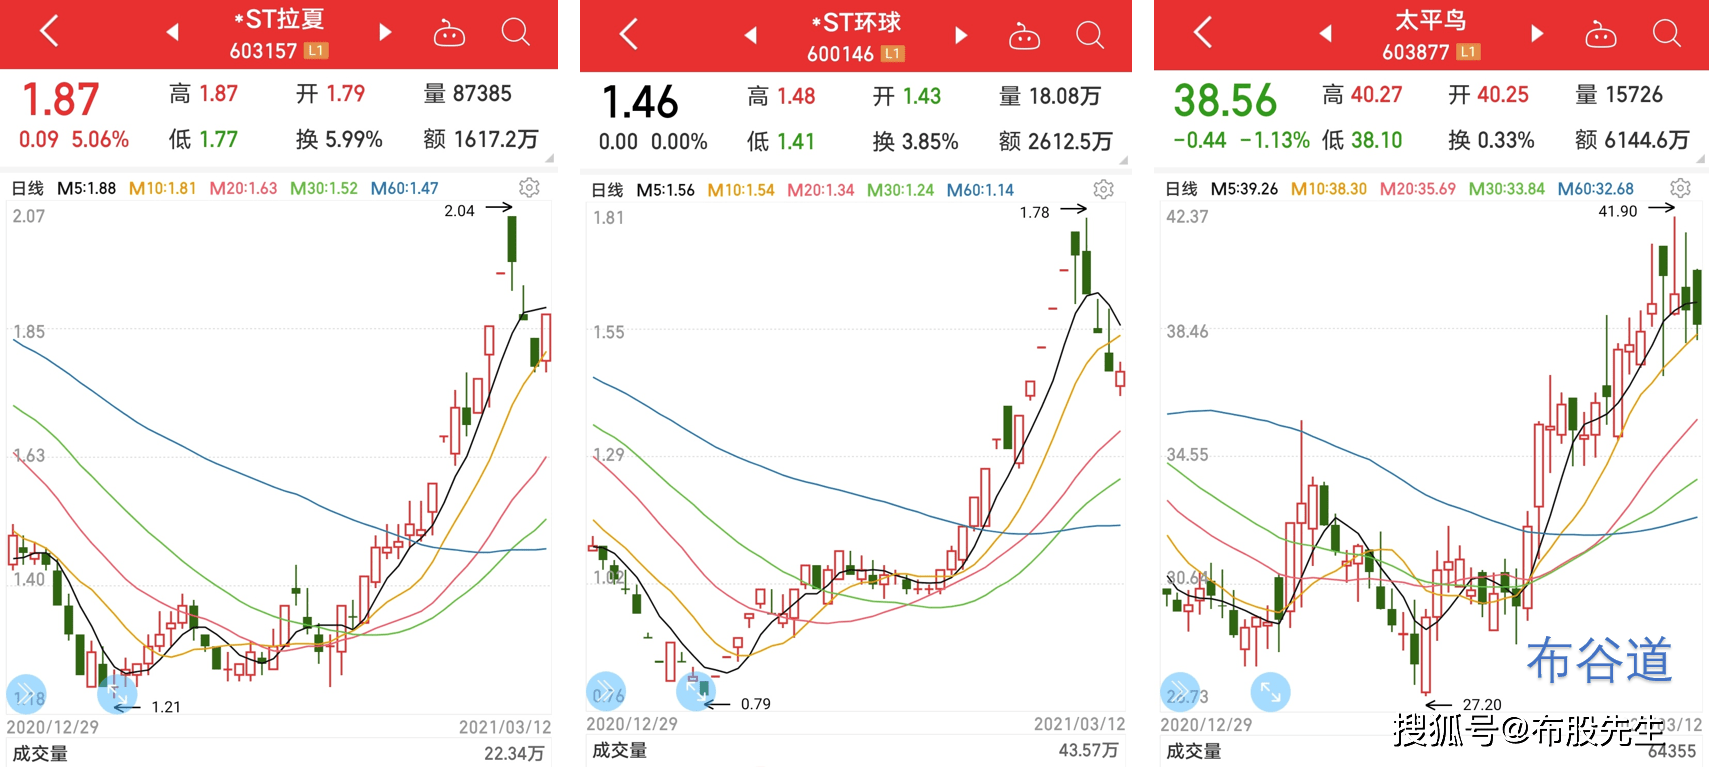Click the *ST环球 stock title
This screenshot has height=767, width=1709.
(x=856, y=23)
